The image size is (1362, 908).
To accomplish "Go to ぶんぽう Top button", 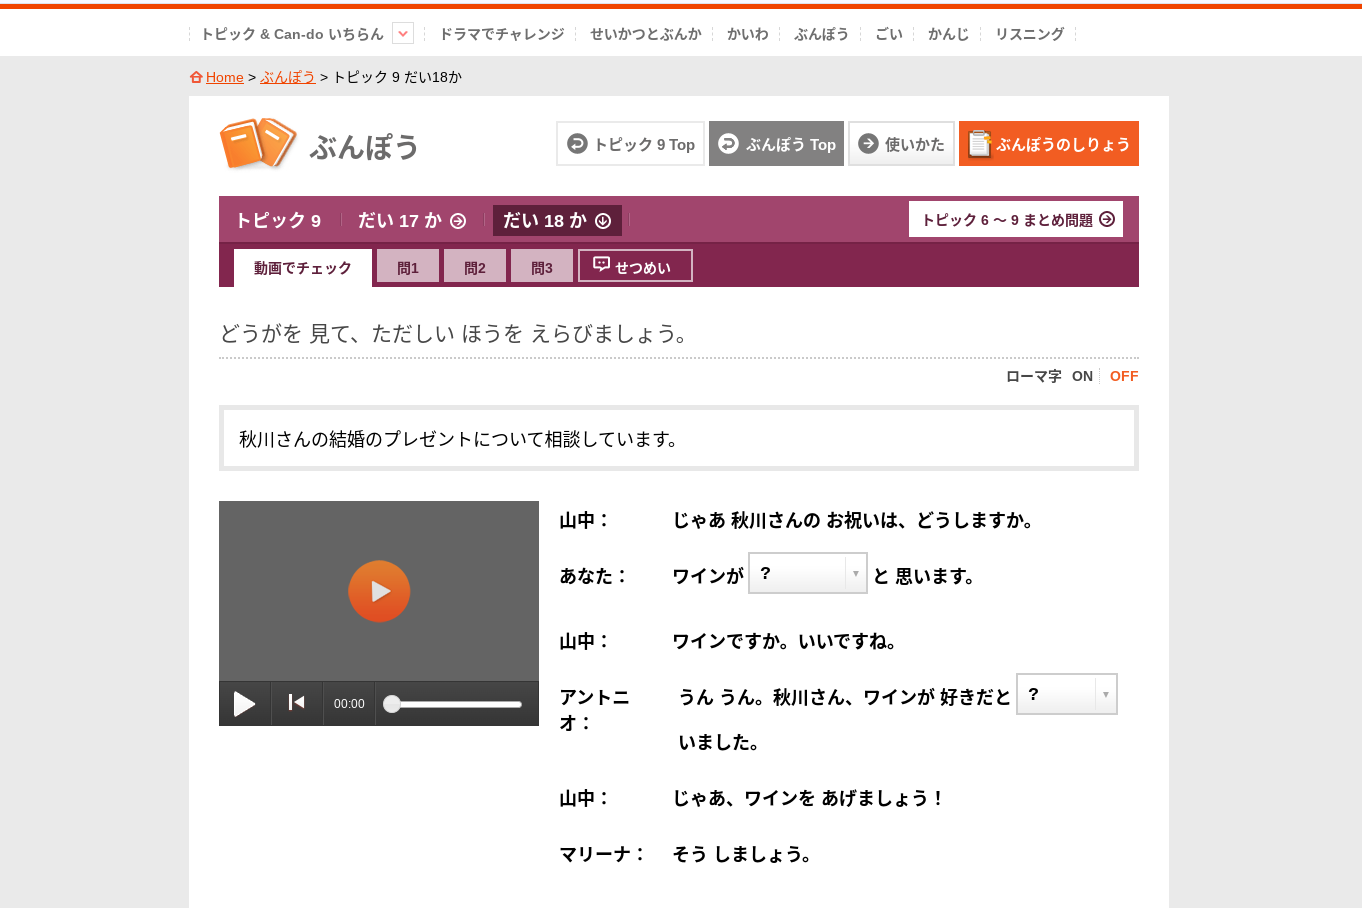I will [776, 144].
